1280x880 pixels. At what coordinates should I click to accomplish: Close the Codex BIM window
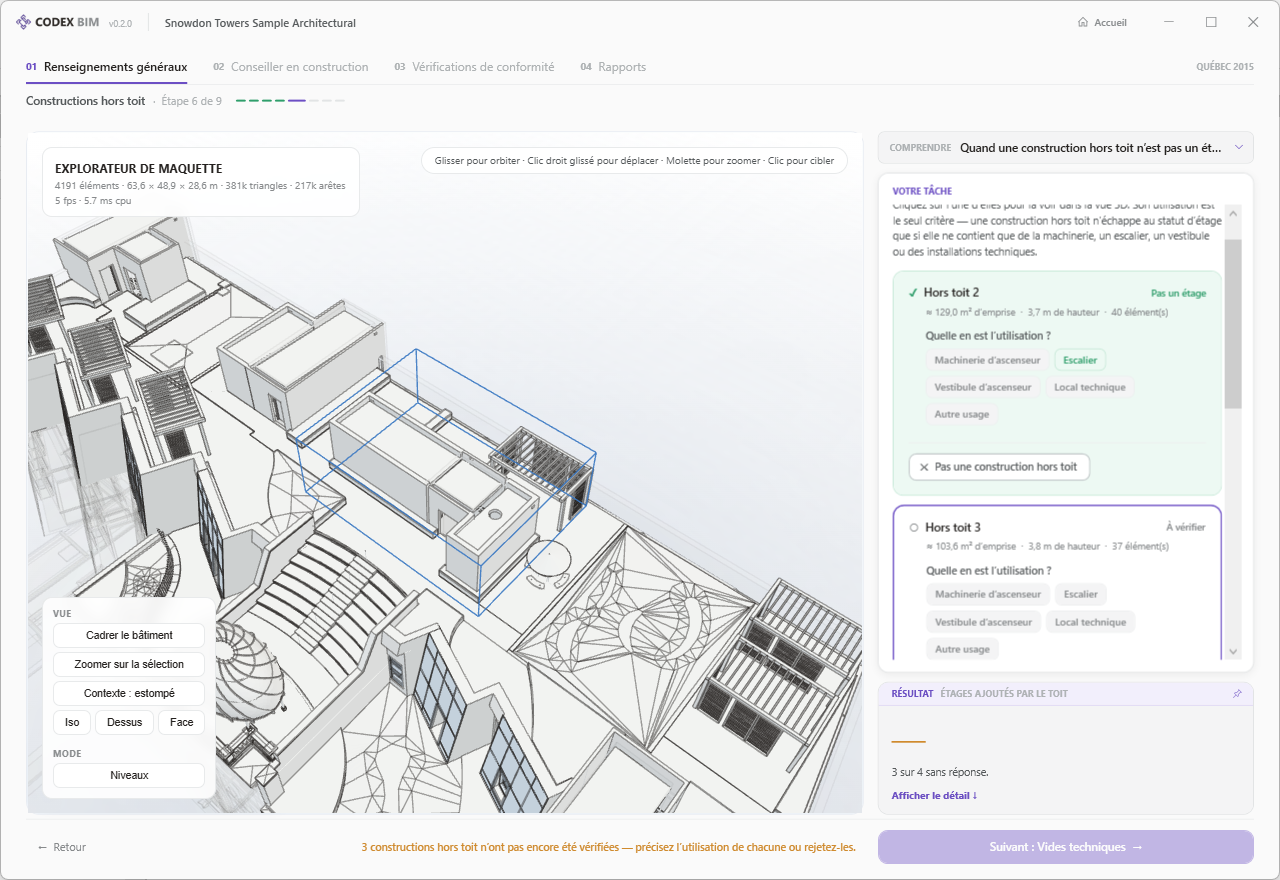[1253, 22]
